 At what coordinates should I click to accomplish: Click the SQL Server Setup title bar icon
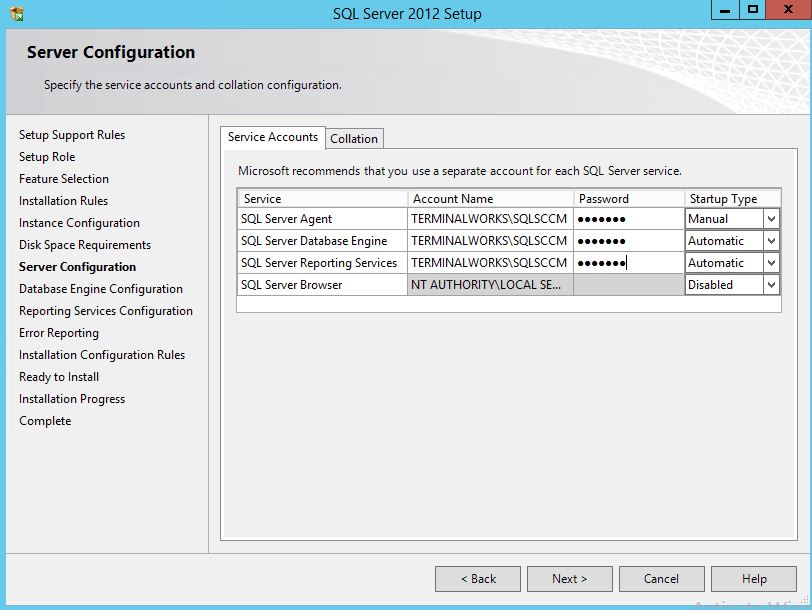point(17,13)
